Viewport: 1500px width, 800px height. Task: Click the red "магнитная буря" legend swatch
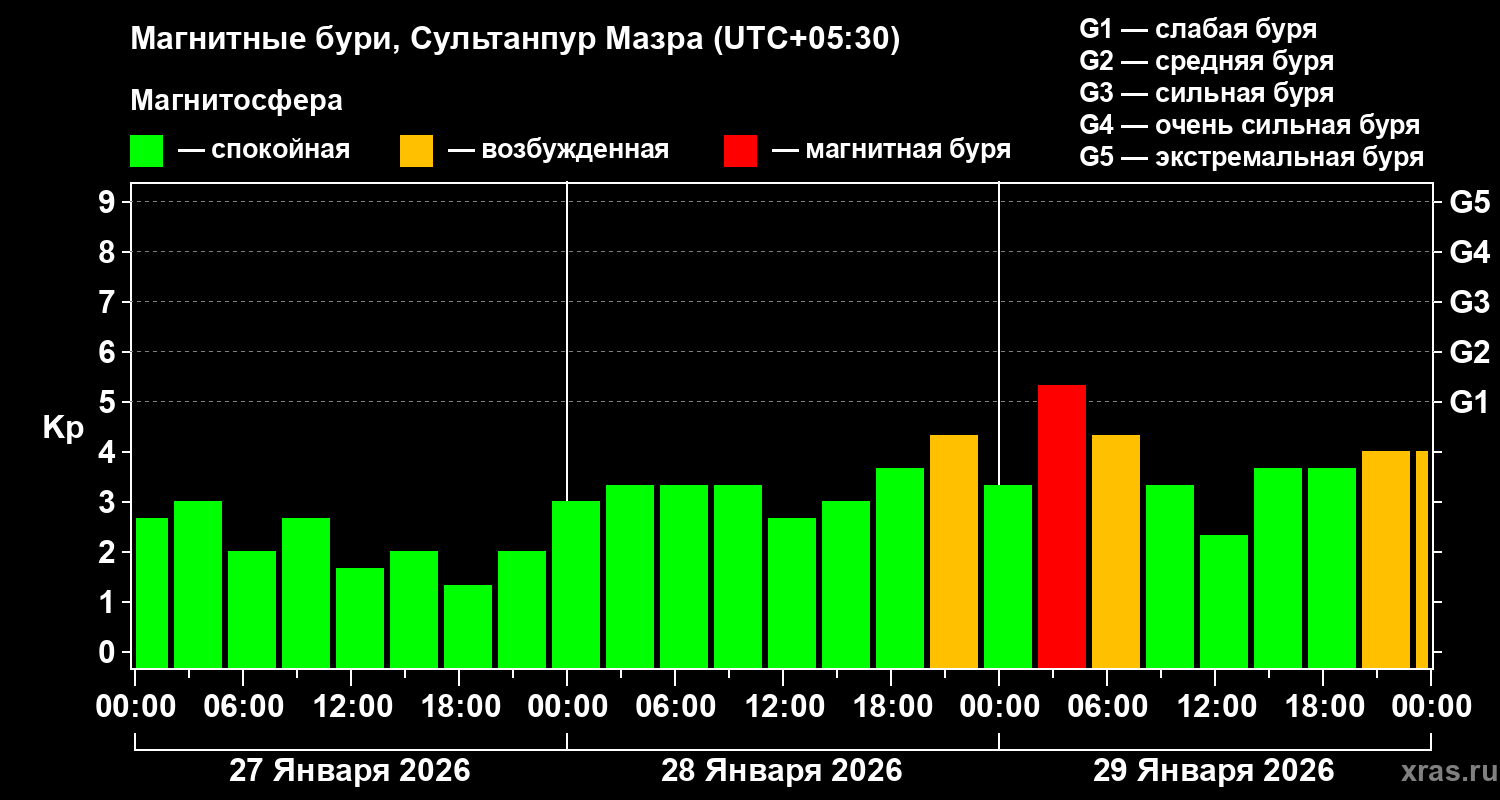coord(740,151)
